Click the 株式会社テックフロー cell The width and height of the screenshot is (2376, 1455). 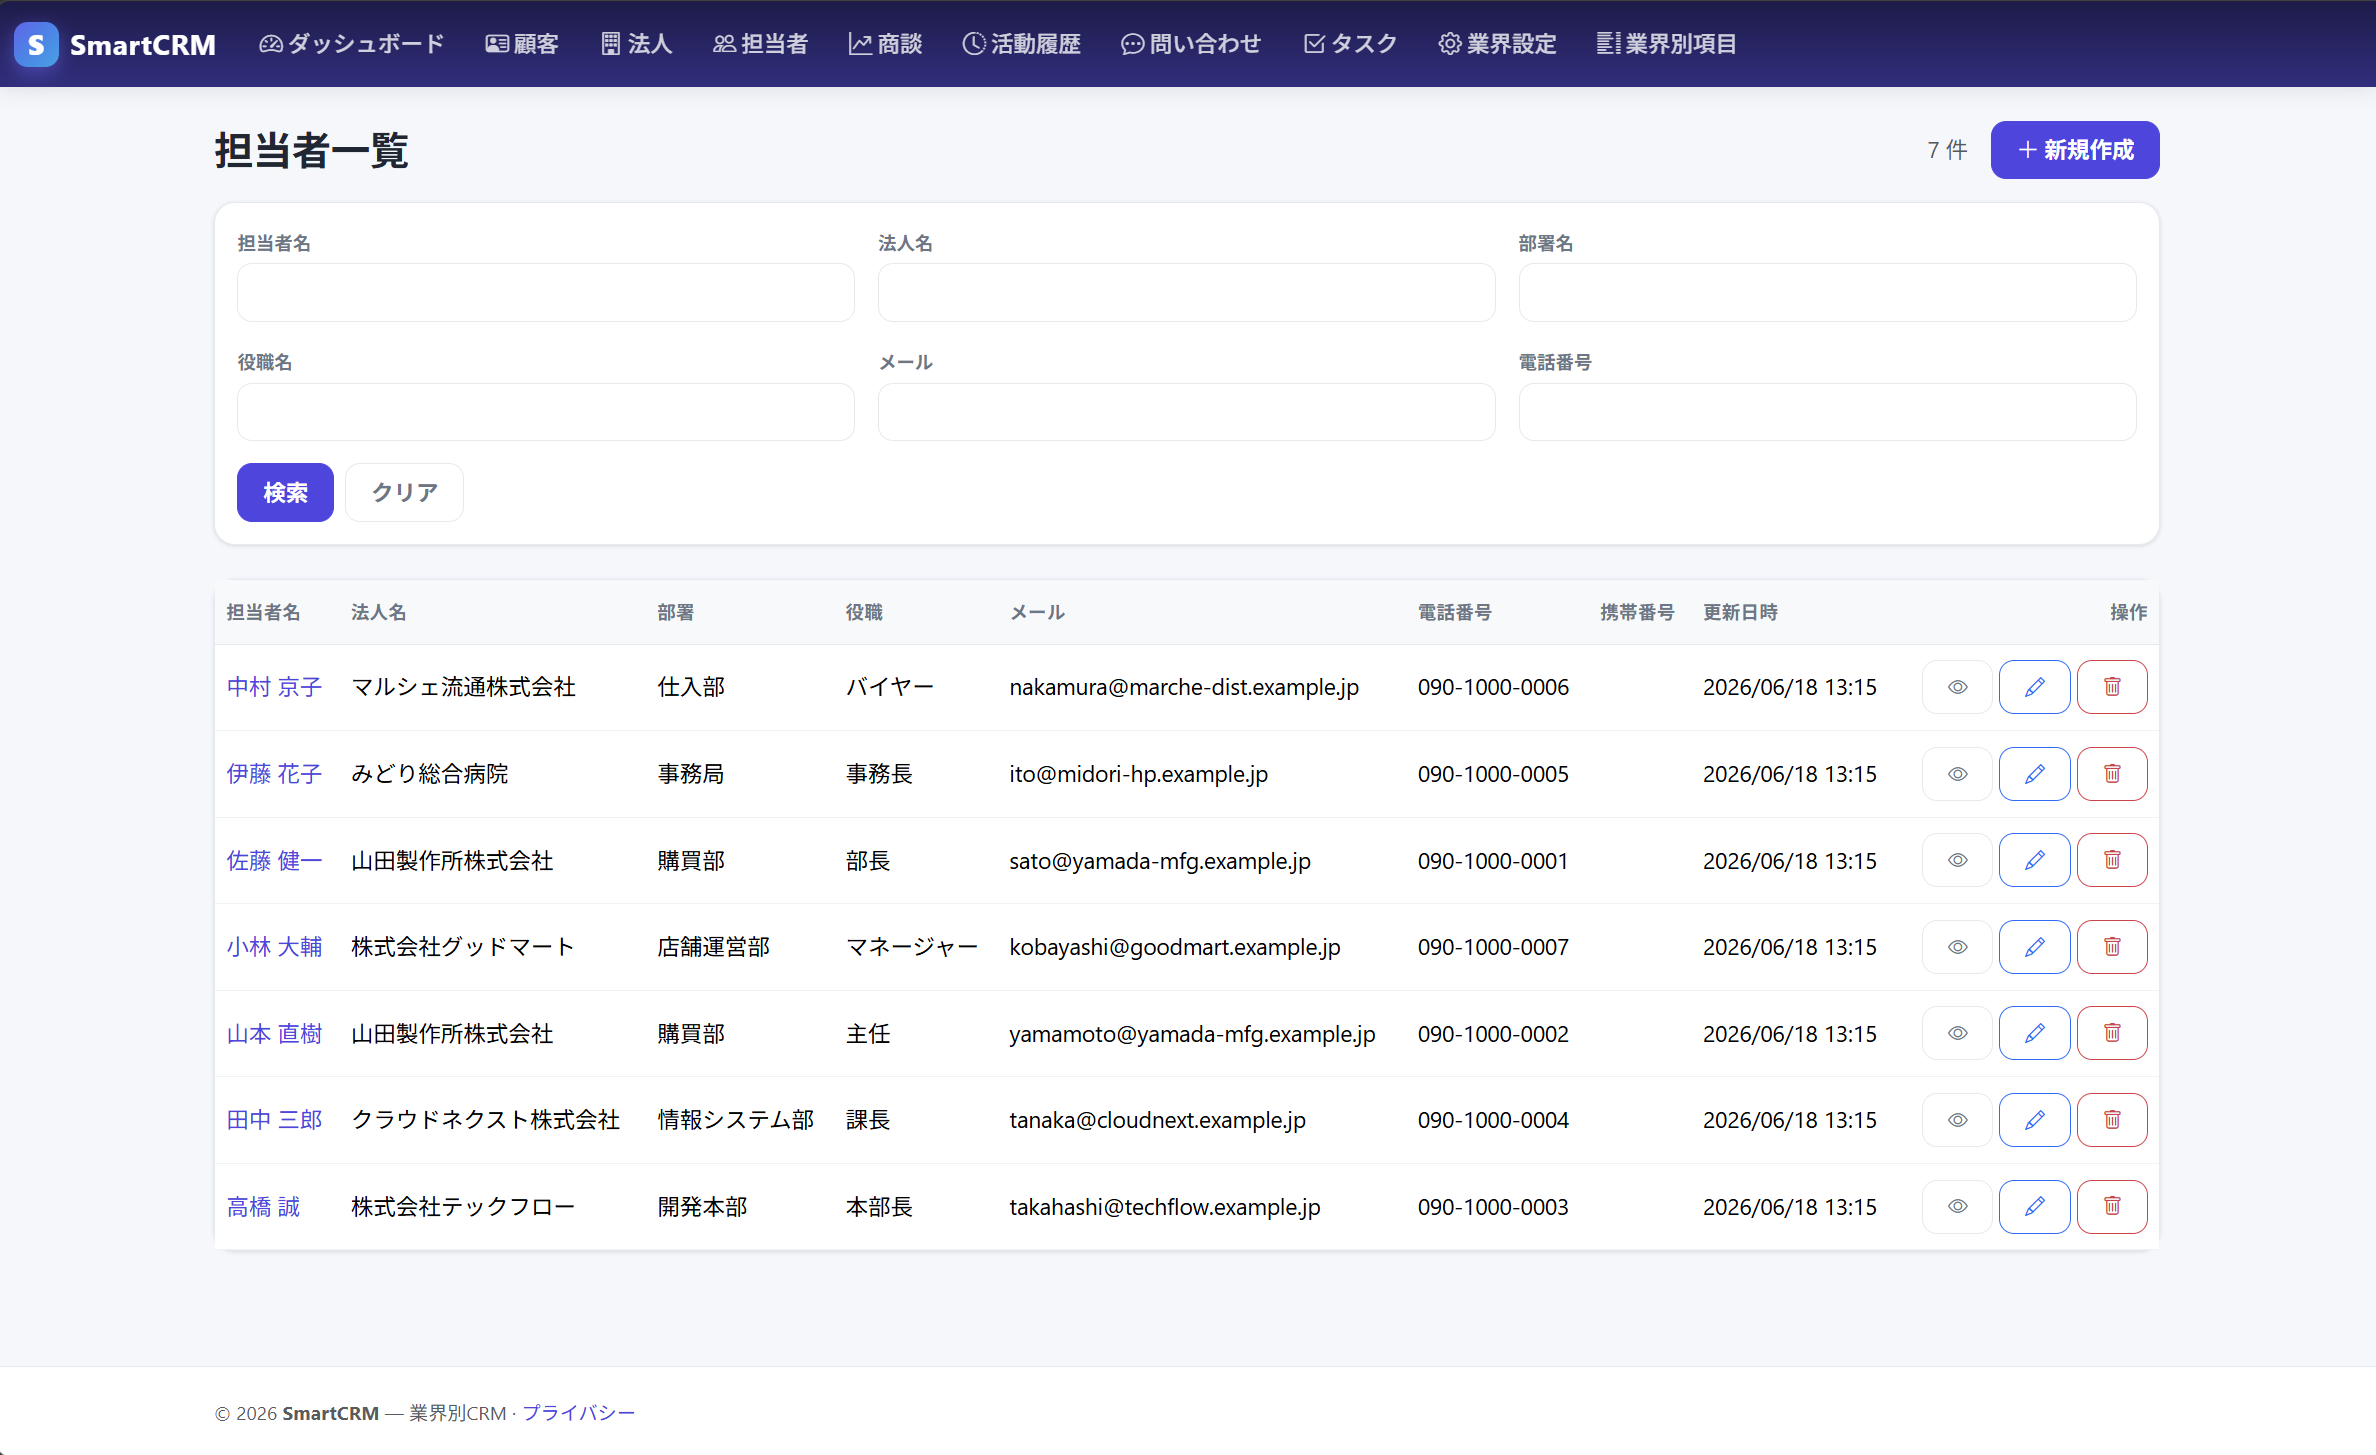pyautogui.click(x=463, y=1207)
